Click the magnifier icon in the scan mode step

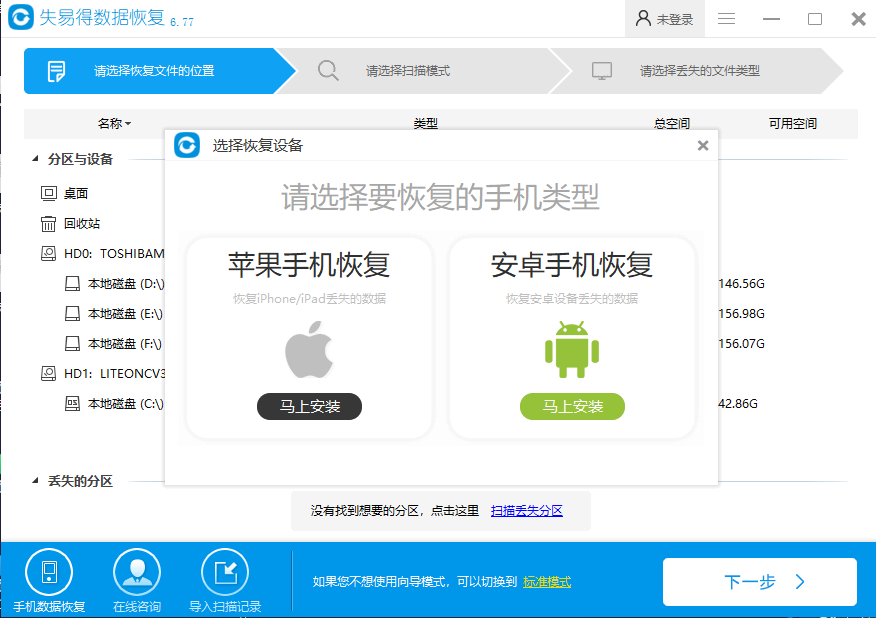pos(328,71)
